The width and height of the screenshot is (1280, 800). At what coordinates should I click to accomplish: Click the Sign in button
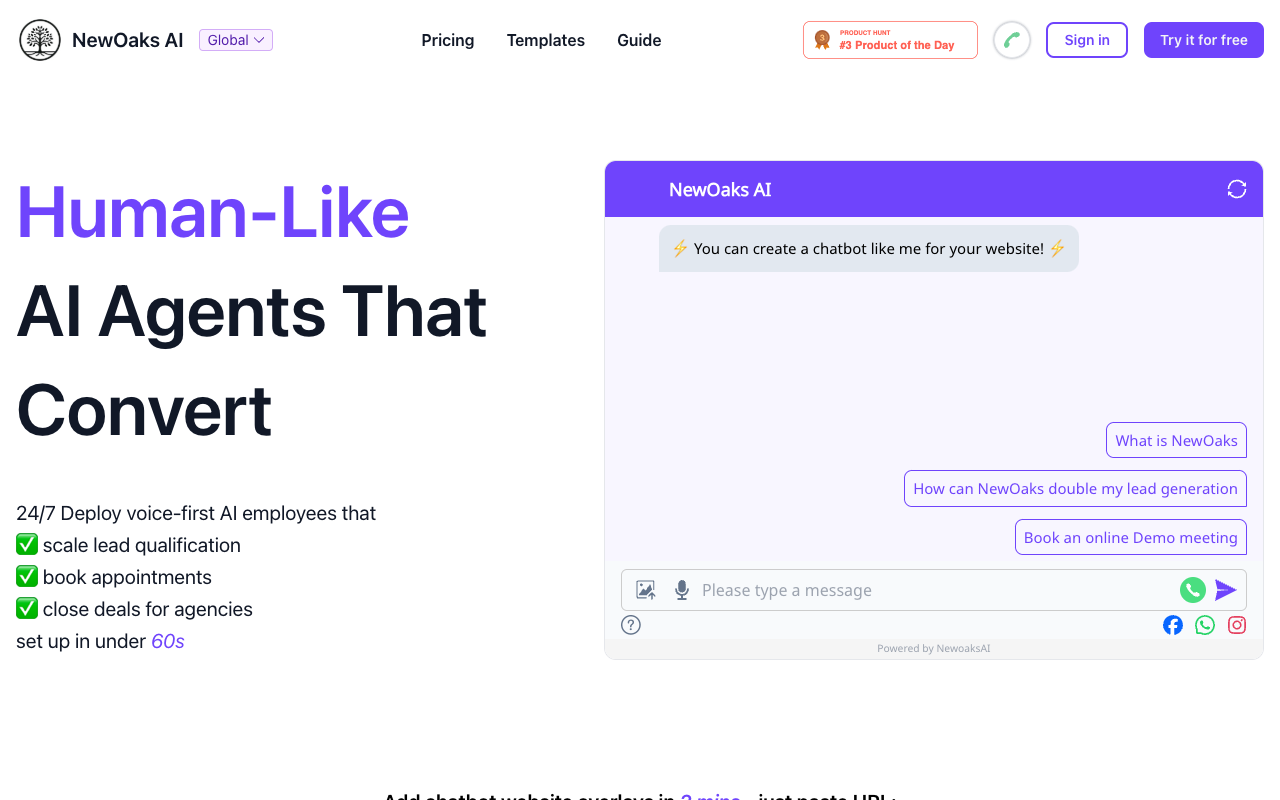1086,40
